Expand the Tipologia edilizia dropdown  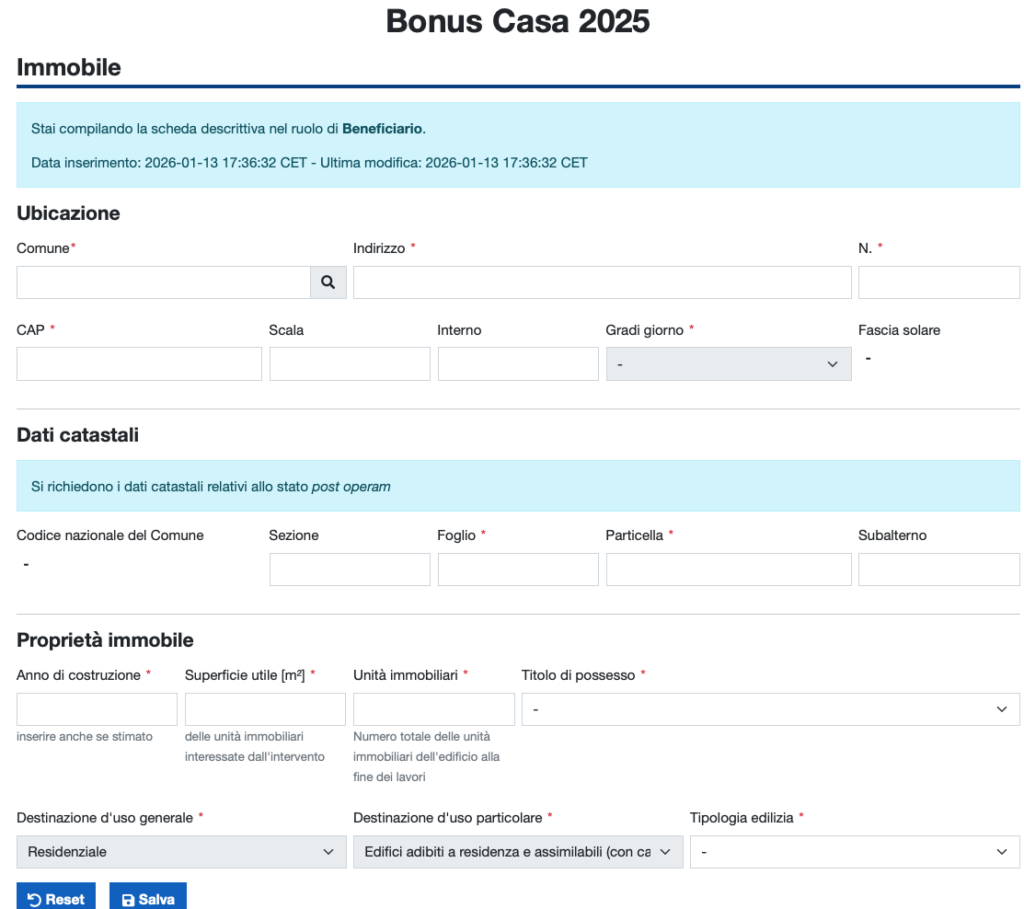[854, 852]
